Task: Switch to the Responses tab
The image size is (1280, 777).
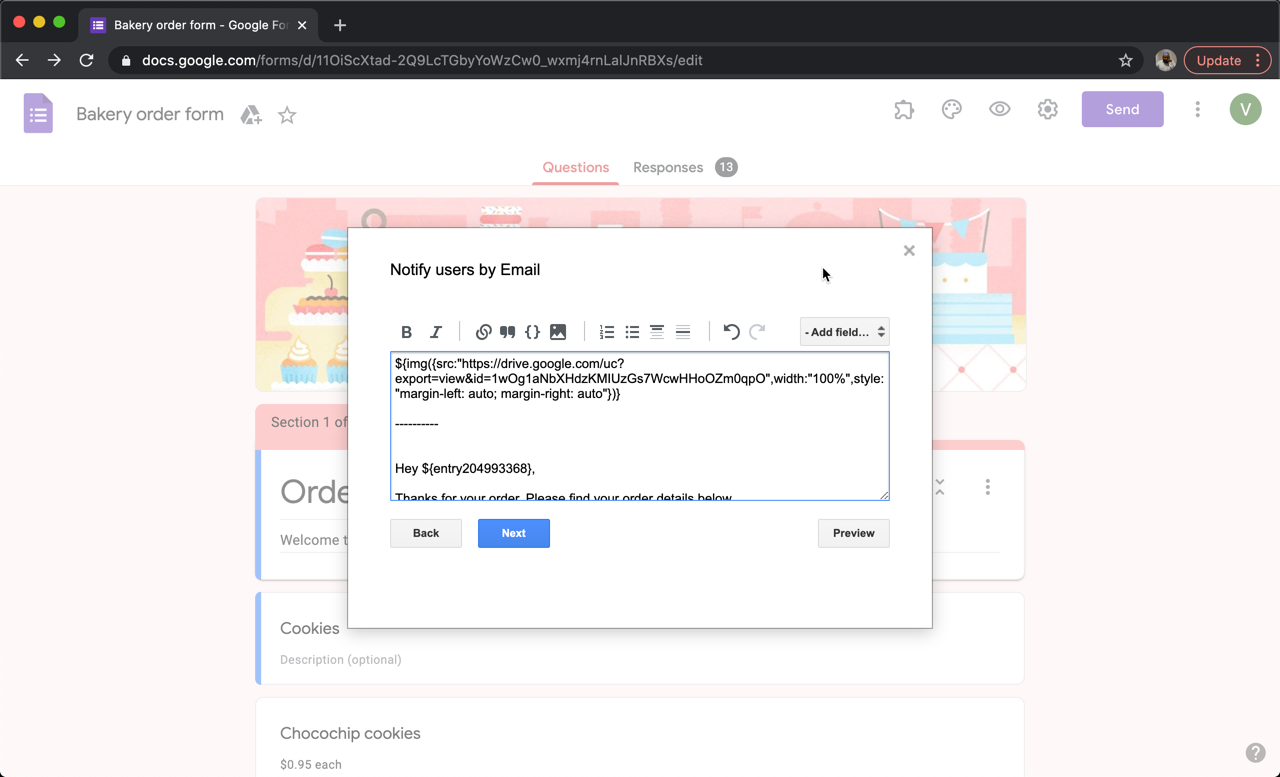Action: [x=668, y=167]
